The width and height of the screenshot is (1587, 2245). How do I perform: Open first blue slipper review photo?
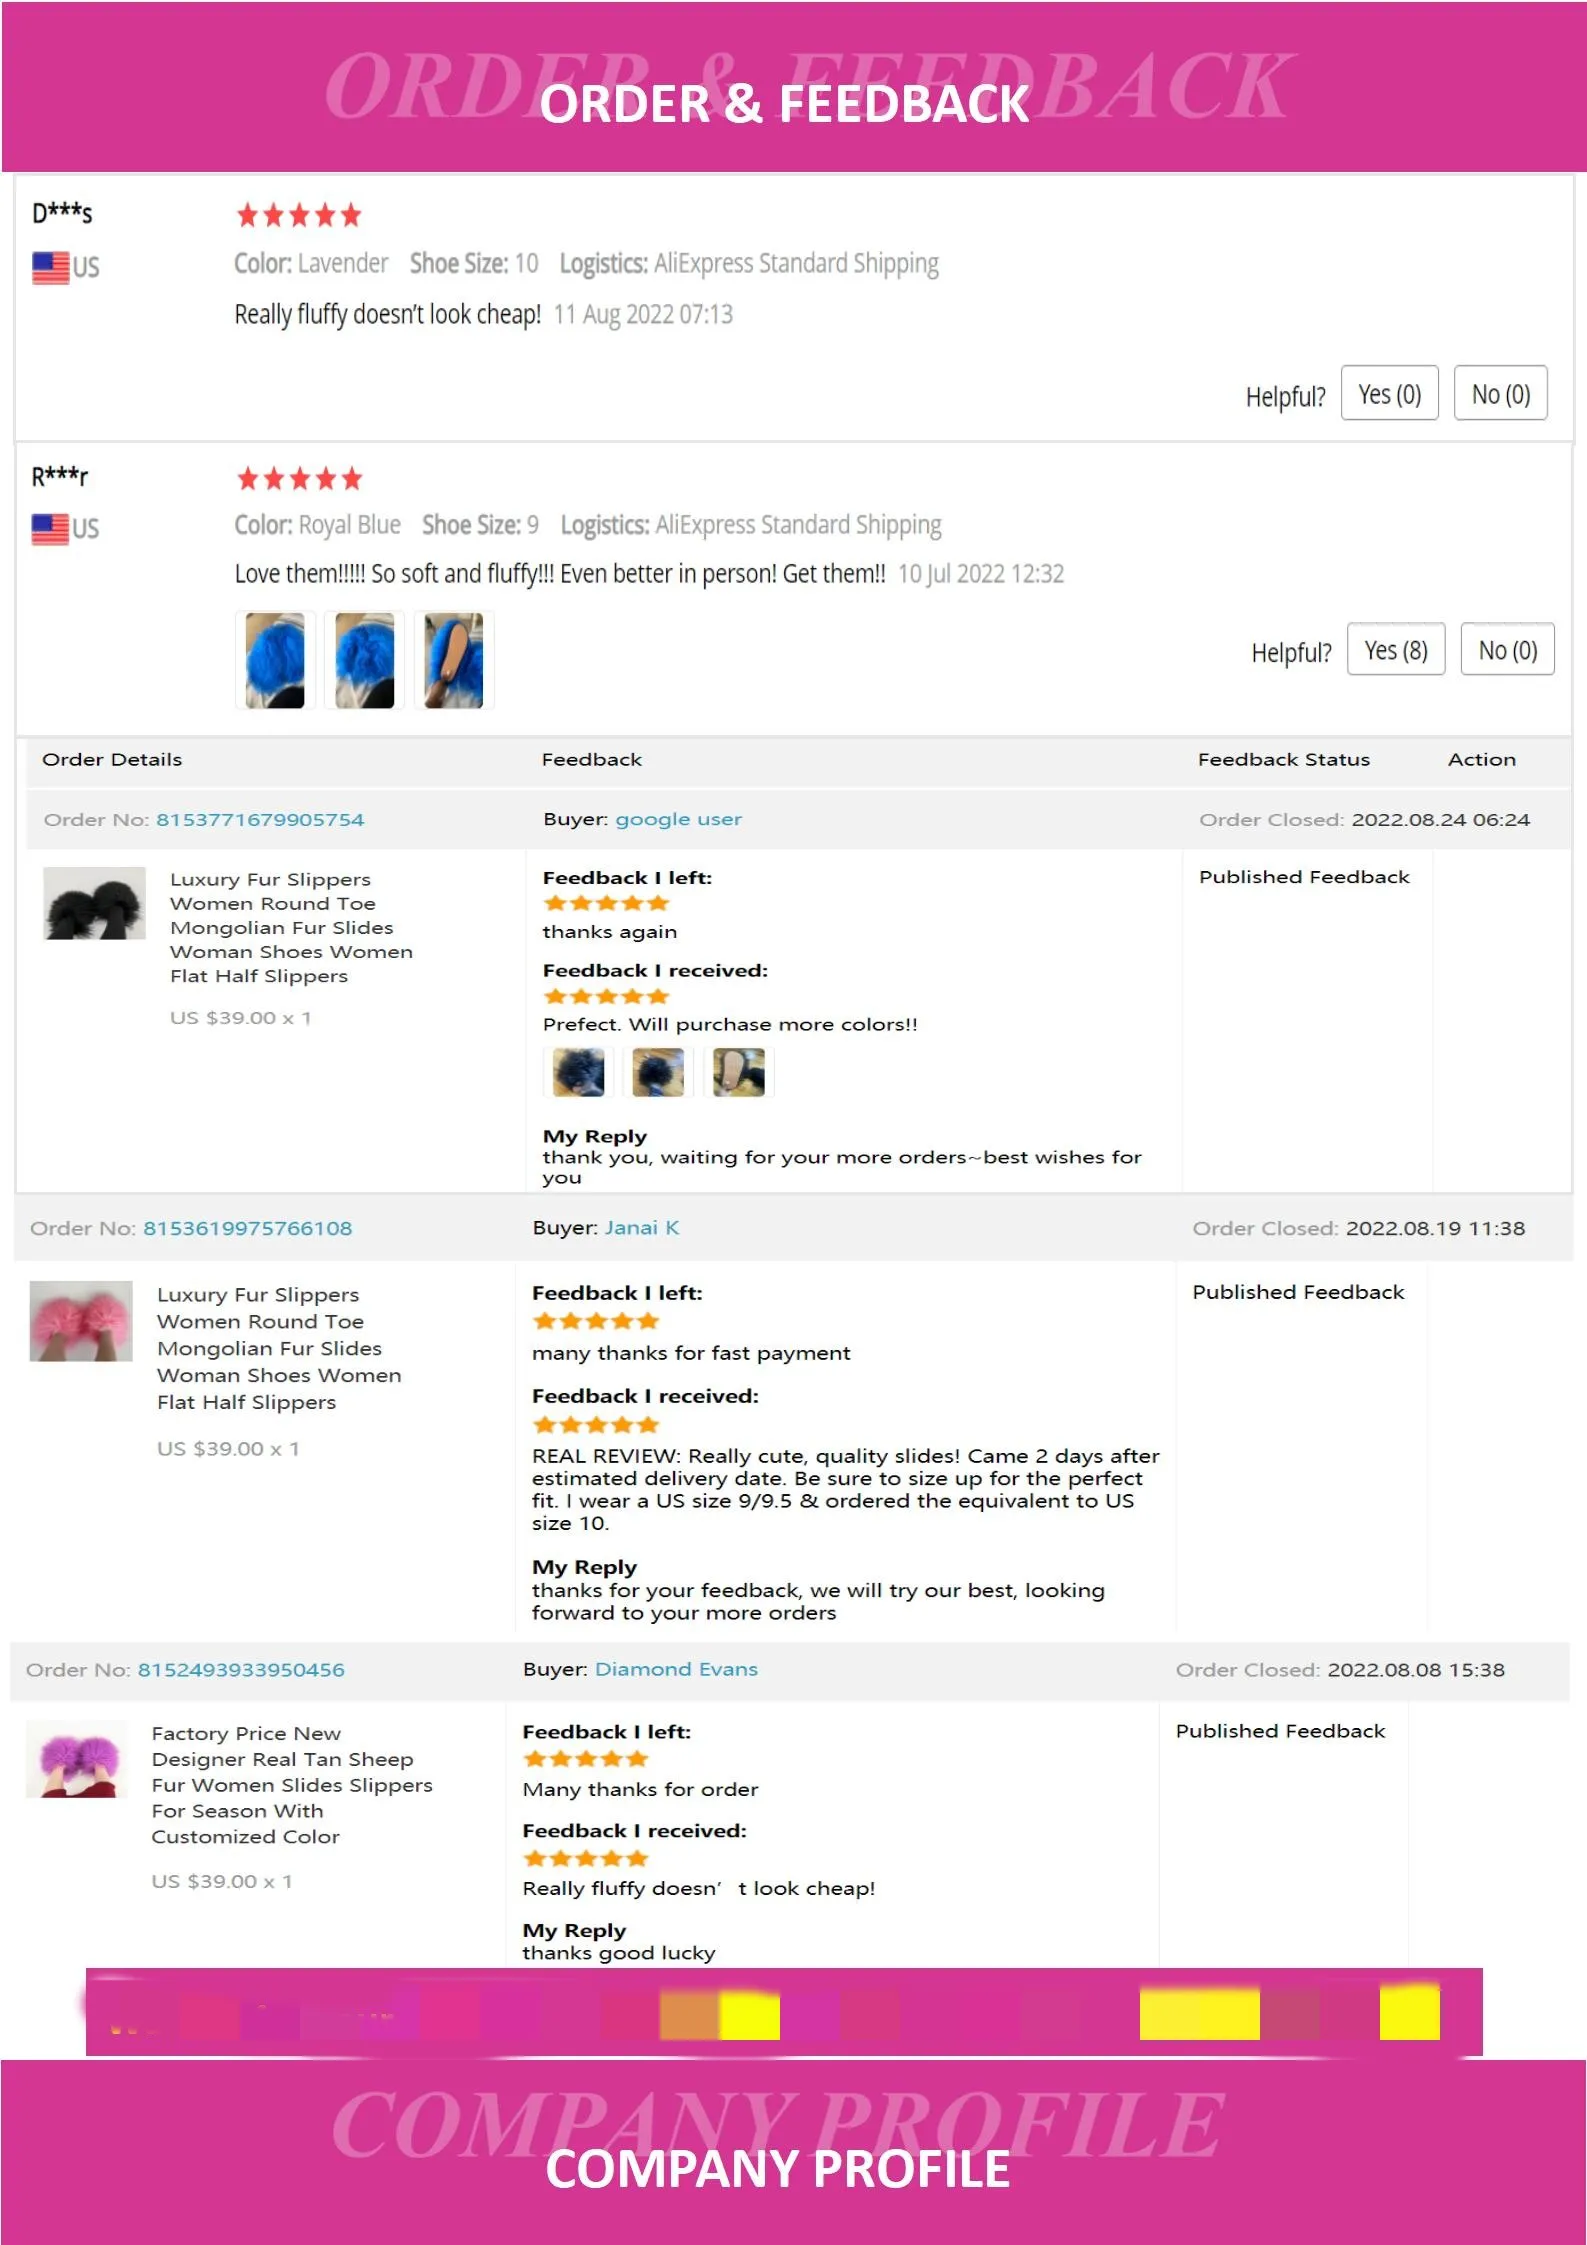click(x=275, y=661)
